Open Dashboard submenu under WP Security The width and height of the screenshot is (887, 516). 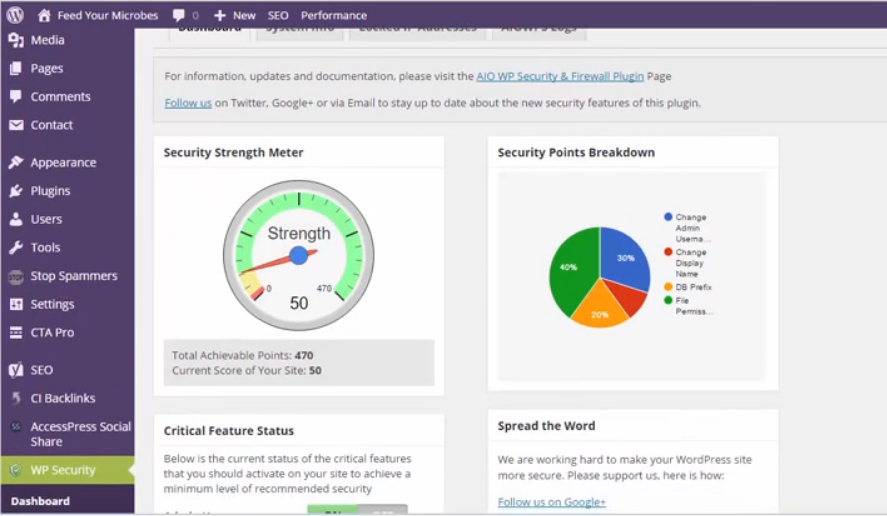coord(40,501)
